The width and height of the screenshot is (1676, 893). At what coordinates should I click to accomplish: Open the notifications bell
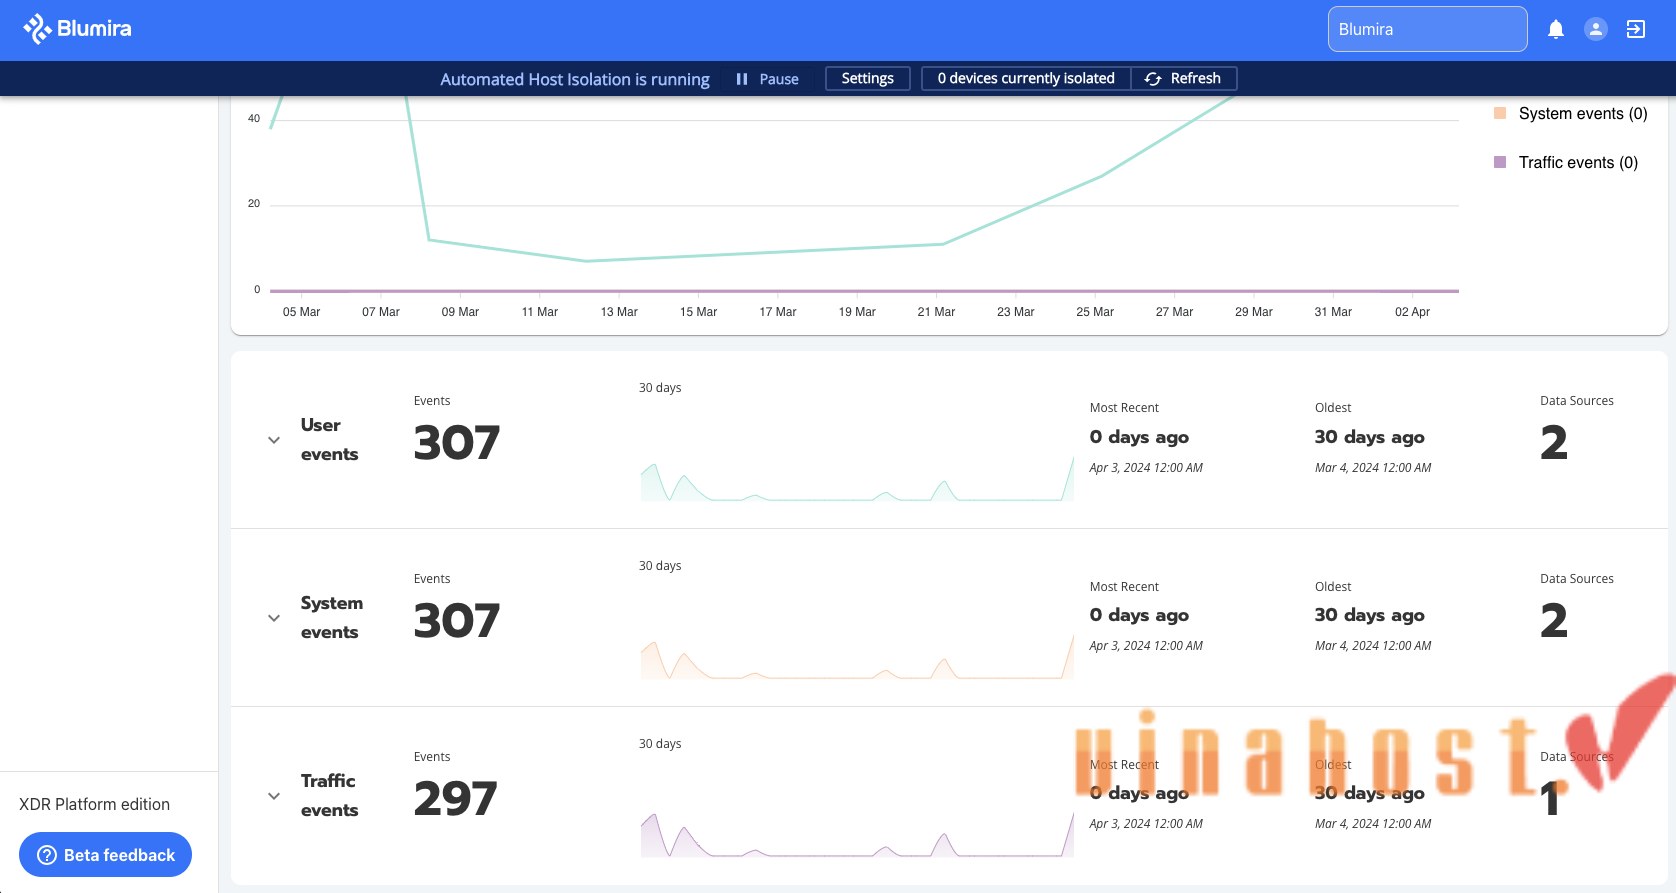1555,30
